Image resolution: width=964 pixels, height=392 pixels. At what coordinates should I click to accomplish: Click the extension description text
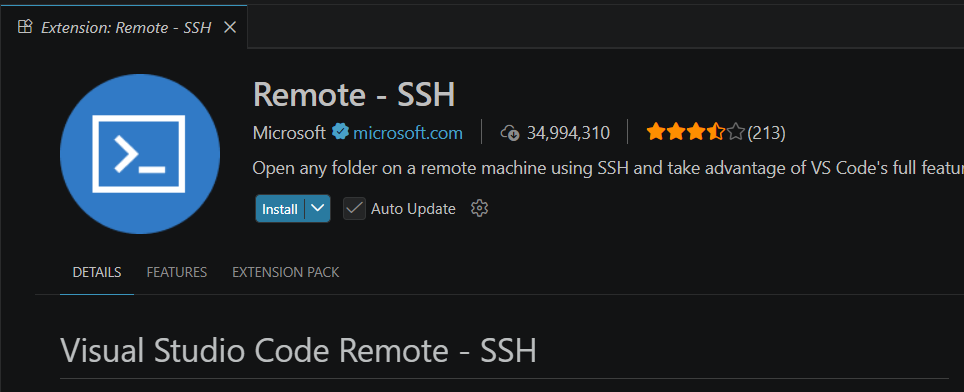(608, 168)
